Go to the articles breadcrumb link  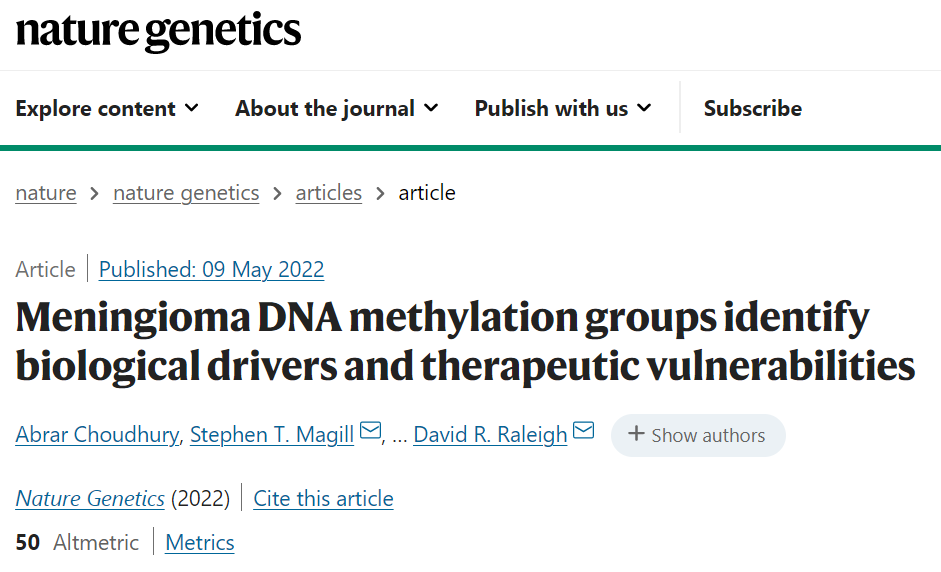(329, 193)
